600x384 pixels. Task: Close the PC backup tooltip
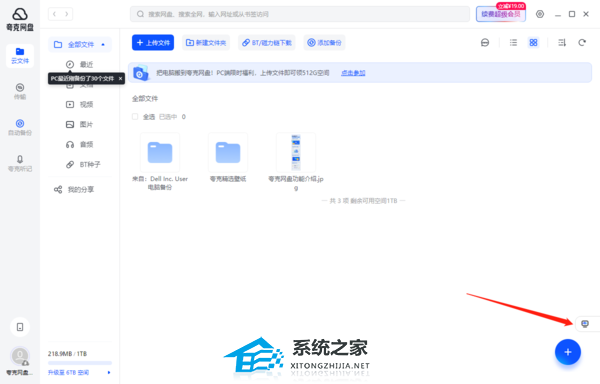120,78
